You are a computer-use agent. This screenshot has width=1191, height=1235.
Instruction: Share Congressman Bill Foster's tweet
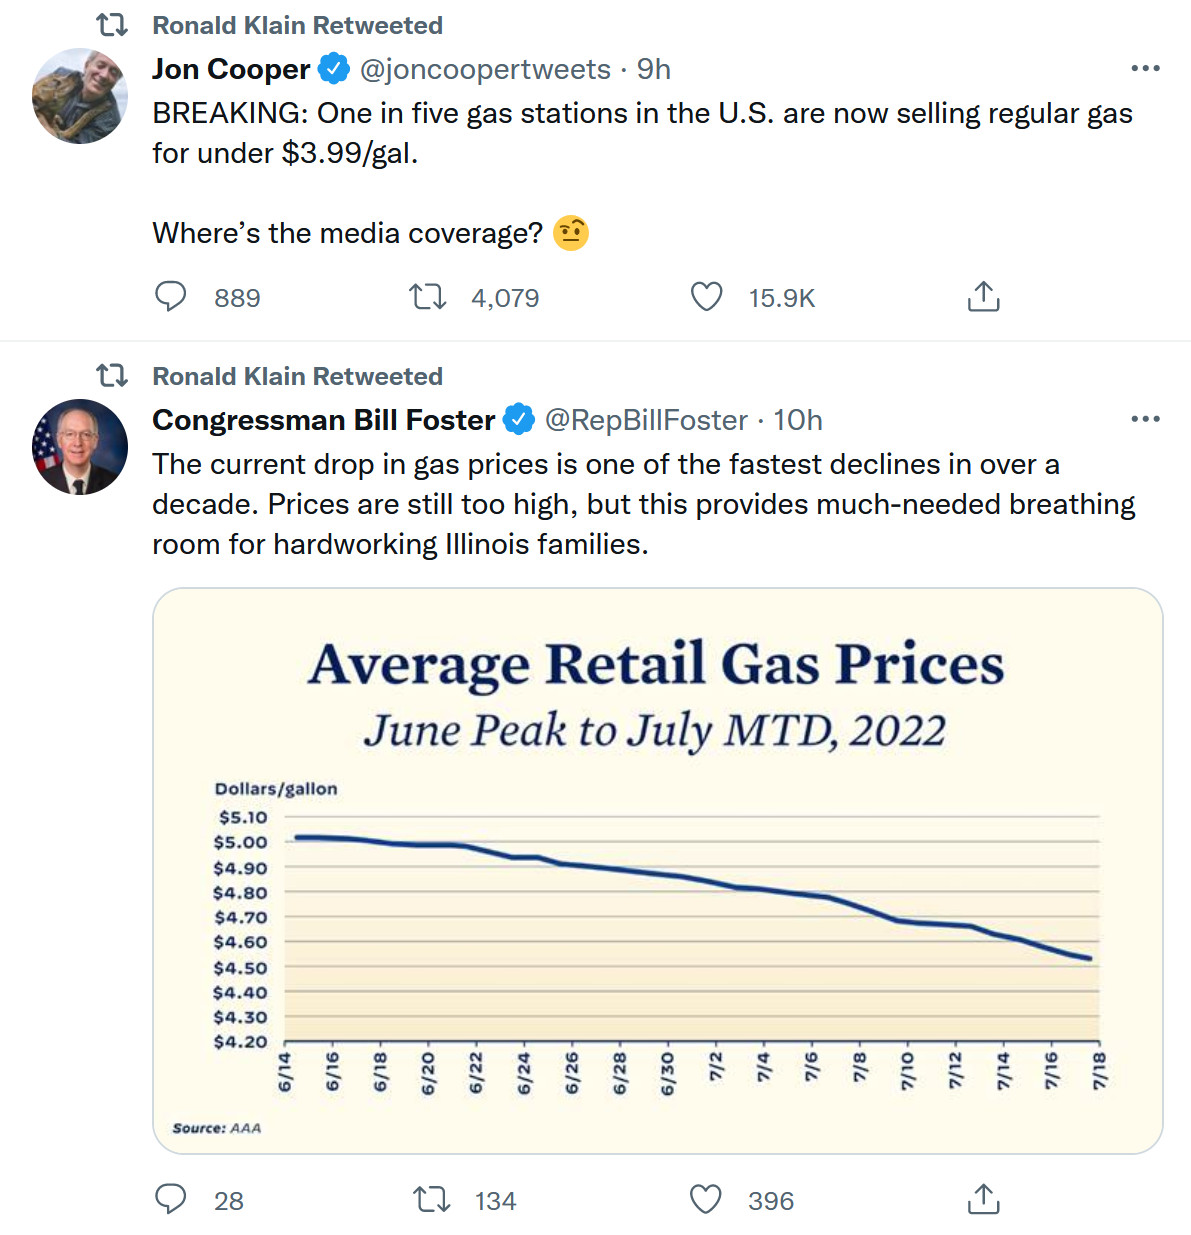click(983, 1199)
